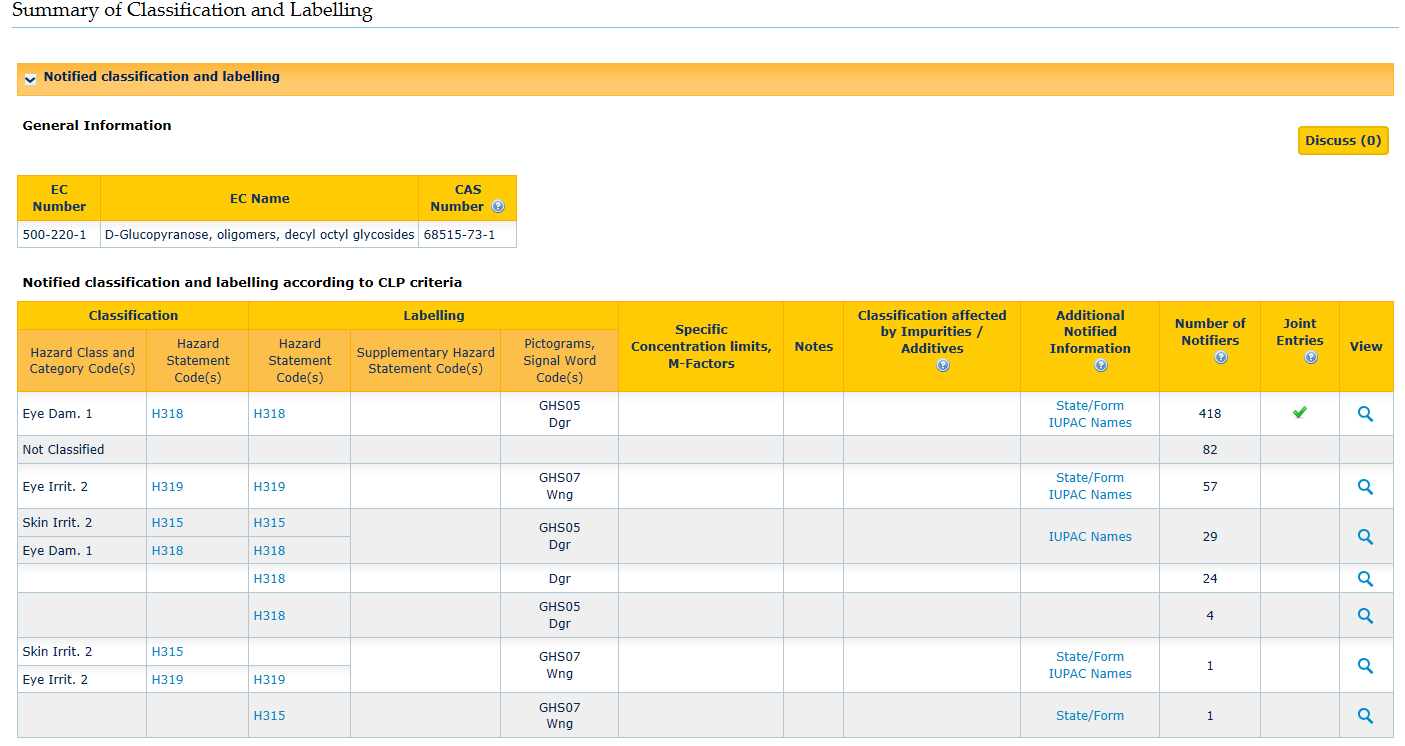Open the Discuss (0) button
Viewport: 1405px width, 746px height.
click(1343, 141)
